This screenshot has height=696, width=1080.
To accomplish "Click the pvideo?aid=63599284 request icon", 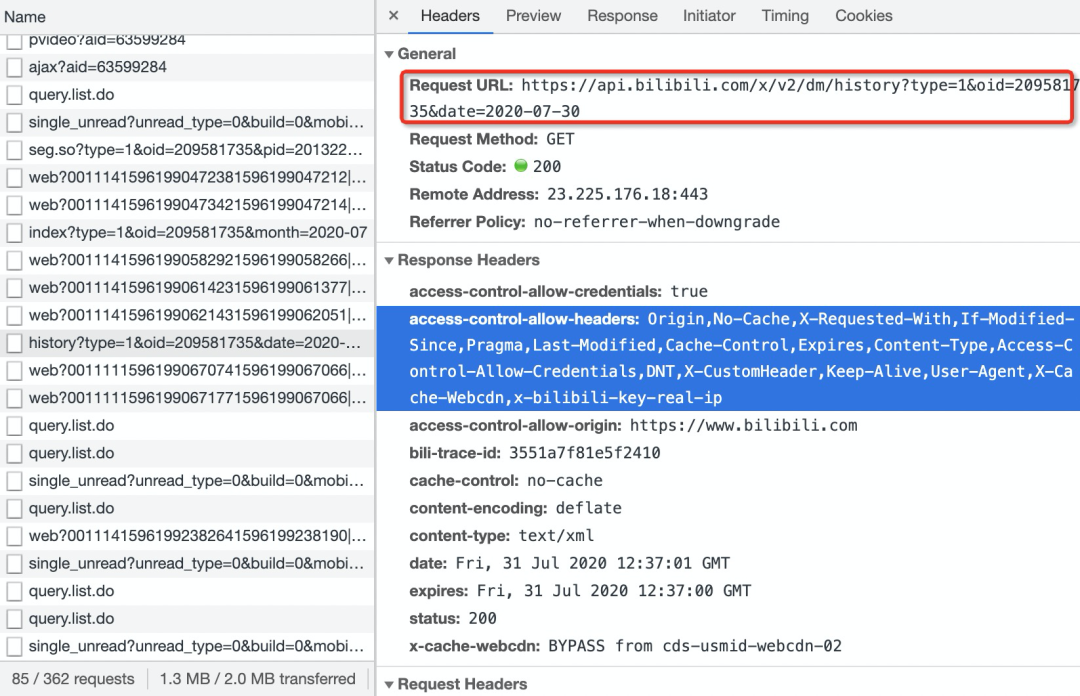I will (14, 41).
